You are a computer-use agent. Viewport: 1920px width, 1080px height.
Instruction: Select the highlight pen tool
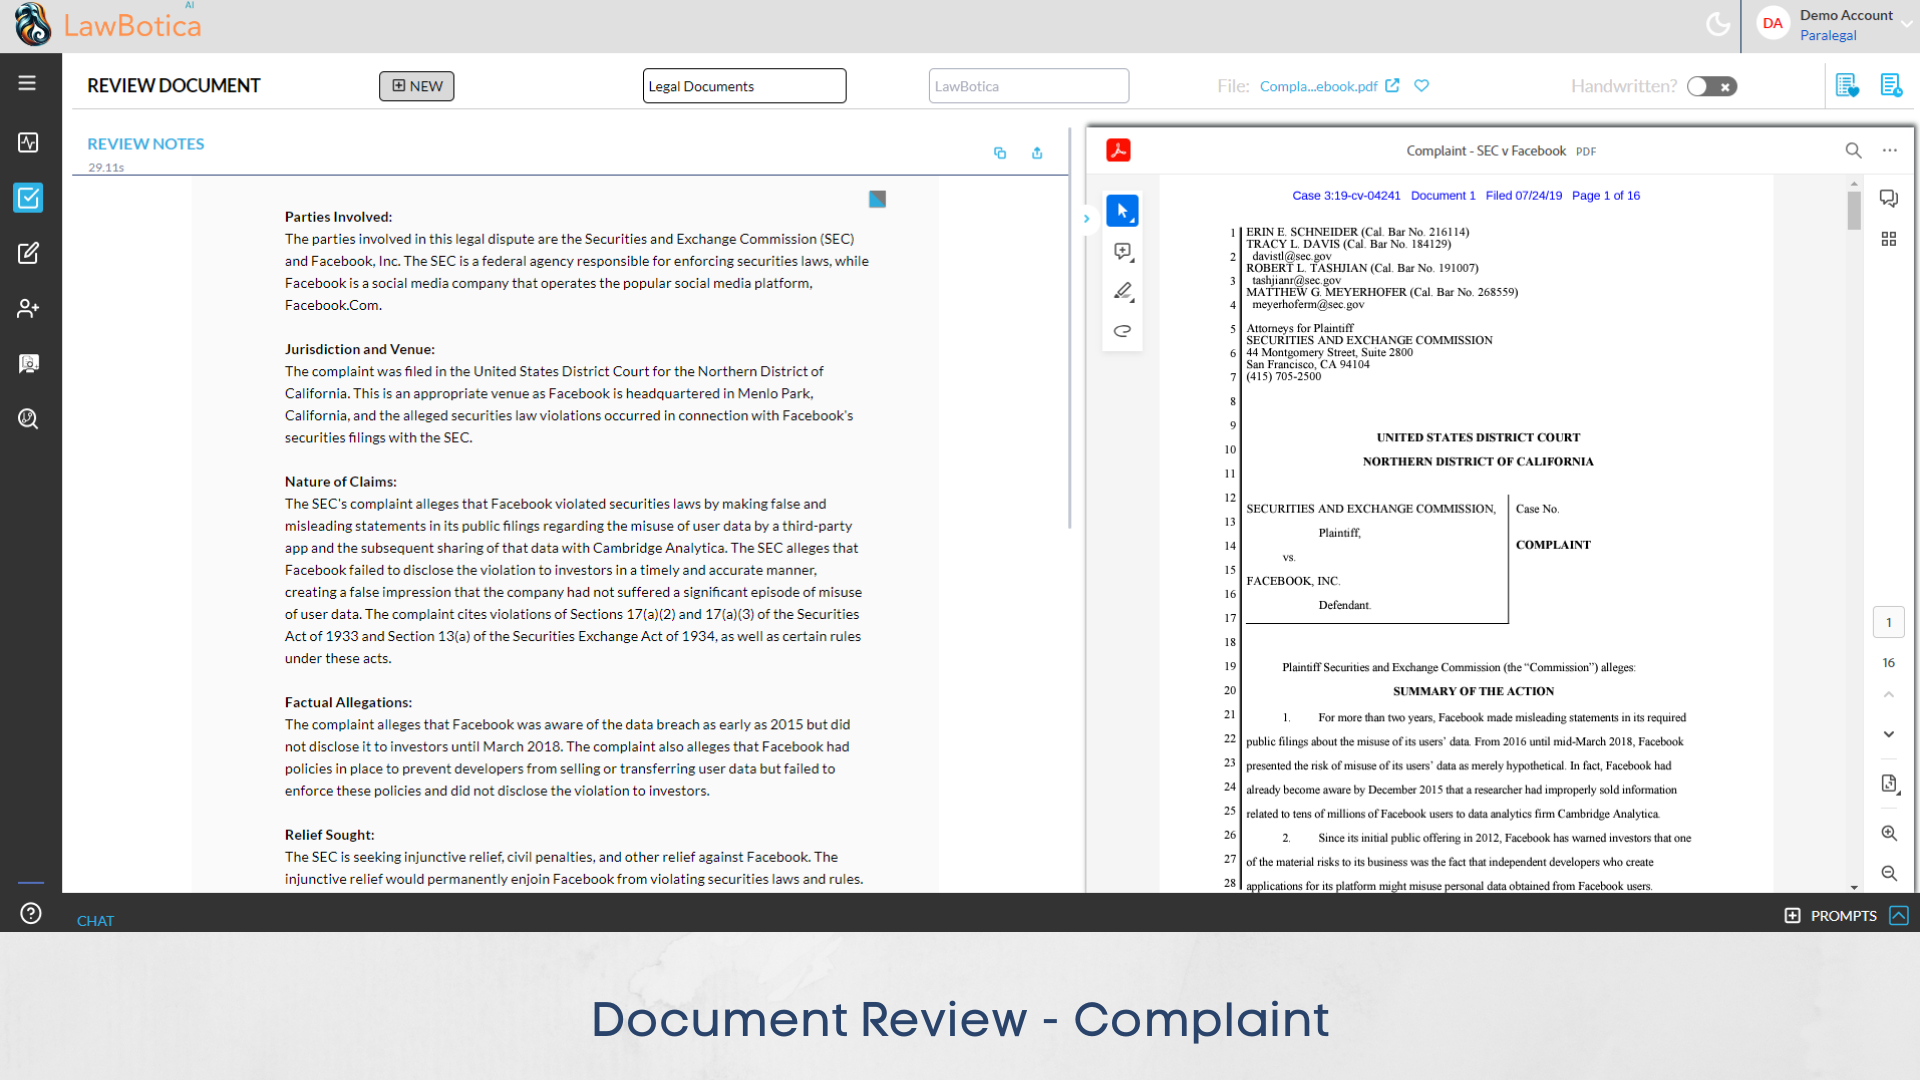1122,291
